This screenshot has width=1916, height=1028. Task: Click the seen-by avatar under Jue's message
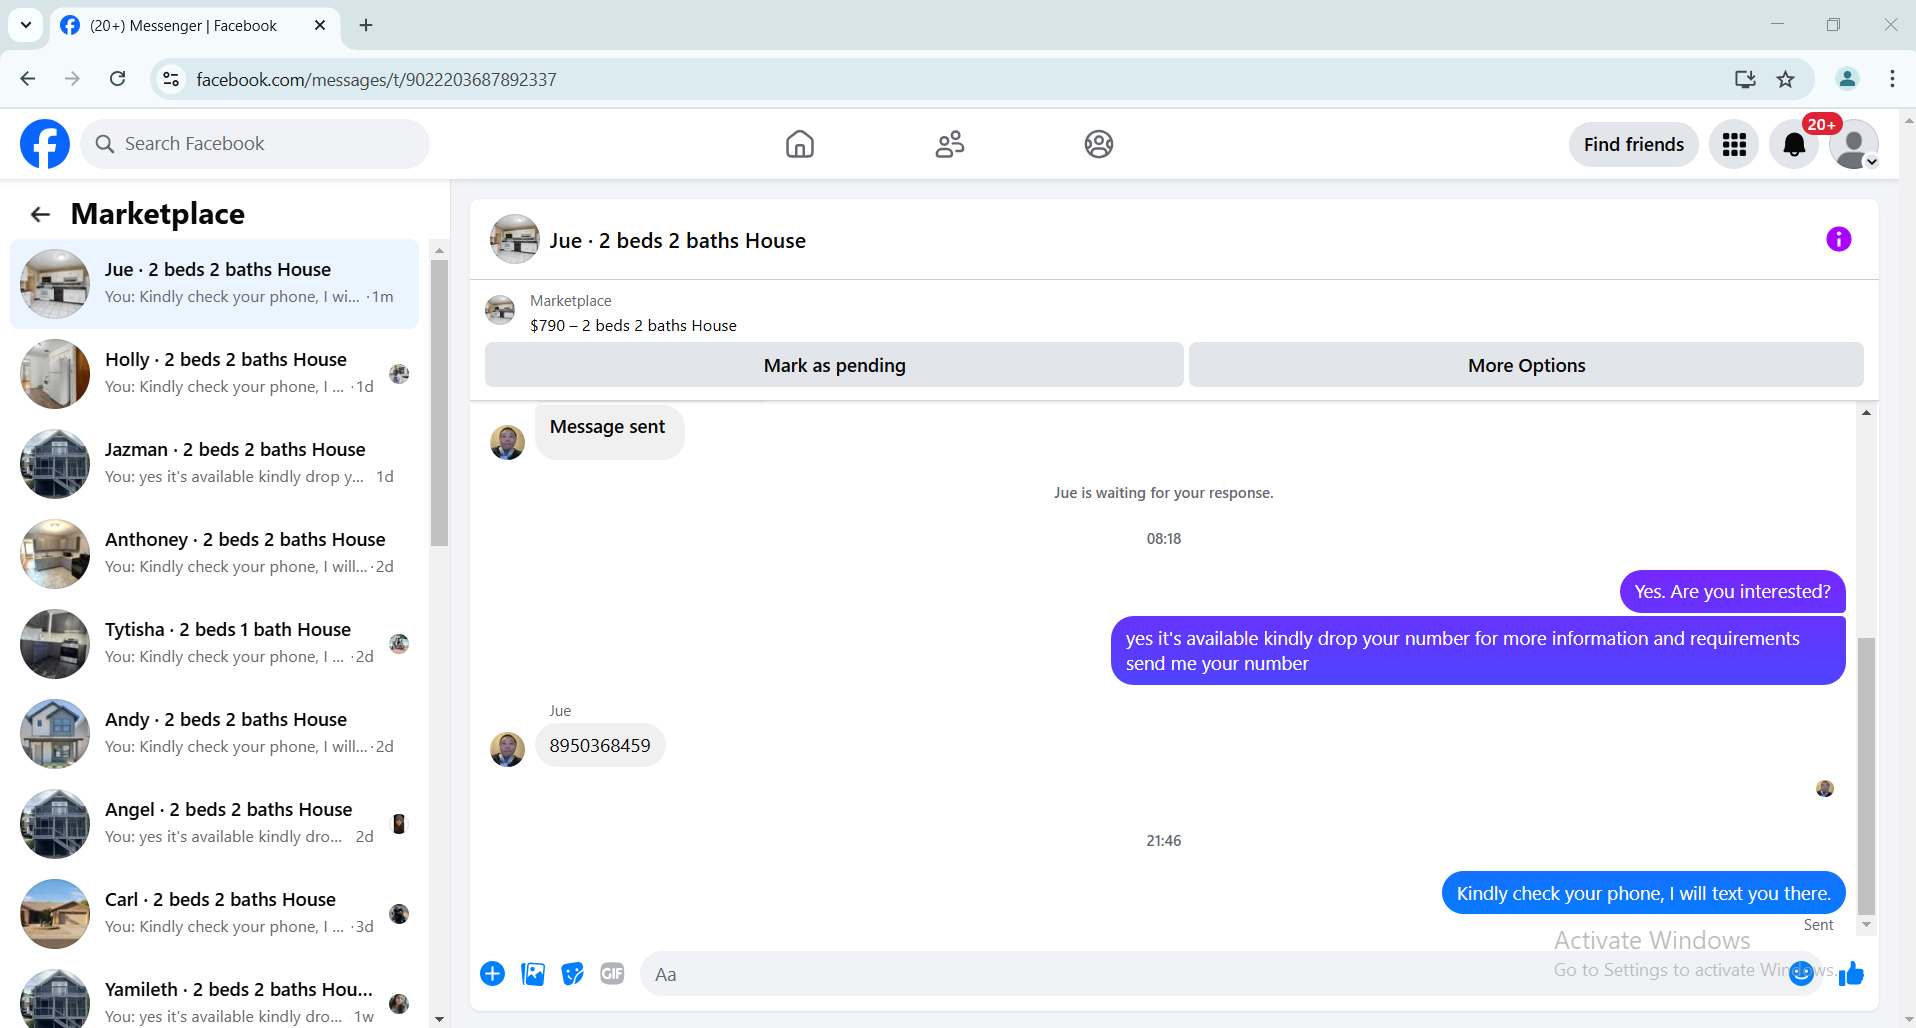pyautogui.click(x=1825, y=788)
